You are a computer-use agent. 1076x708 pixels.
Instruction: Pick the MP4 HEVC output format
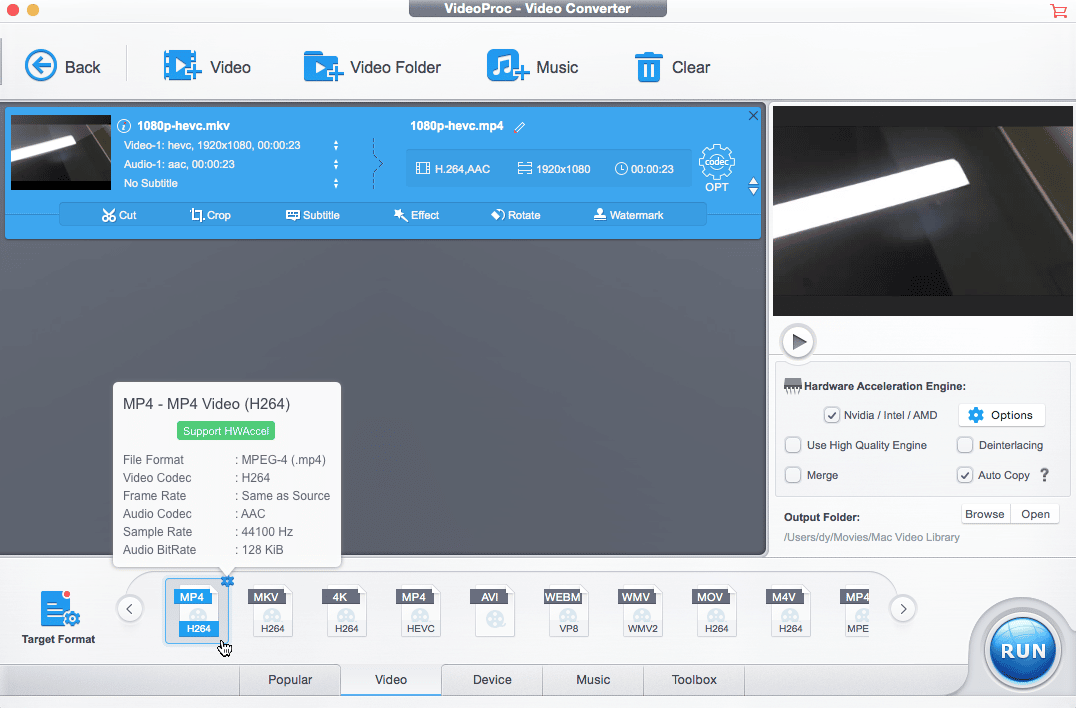pyautogui.click(x=419, y=610)
